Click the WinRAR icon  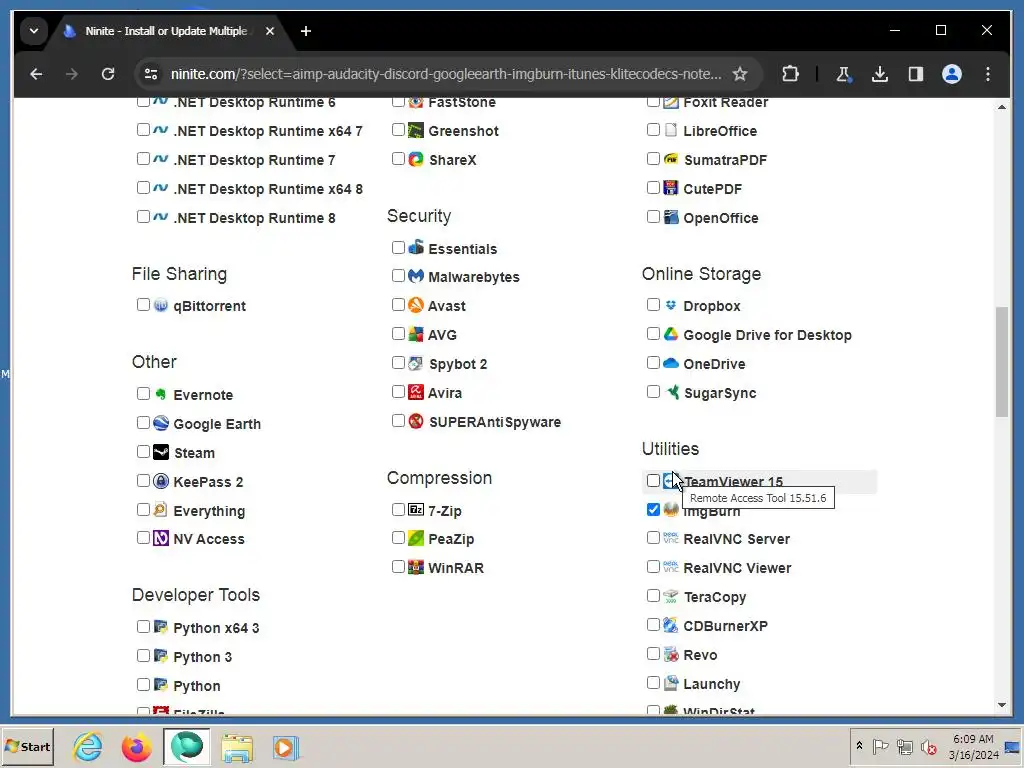pyautogui.click(x=416, y=567)
